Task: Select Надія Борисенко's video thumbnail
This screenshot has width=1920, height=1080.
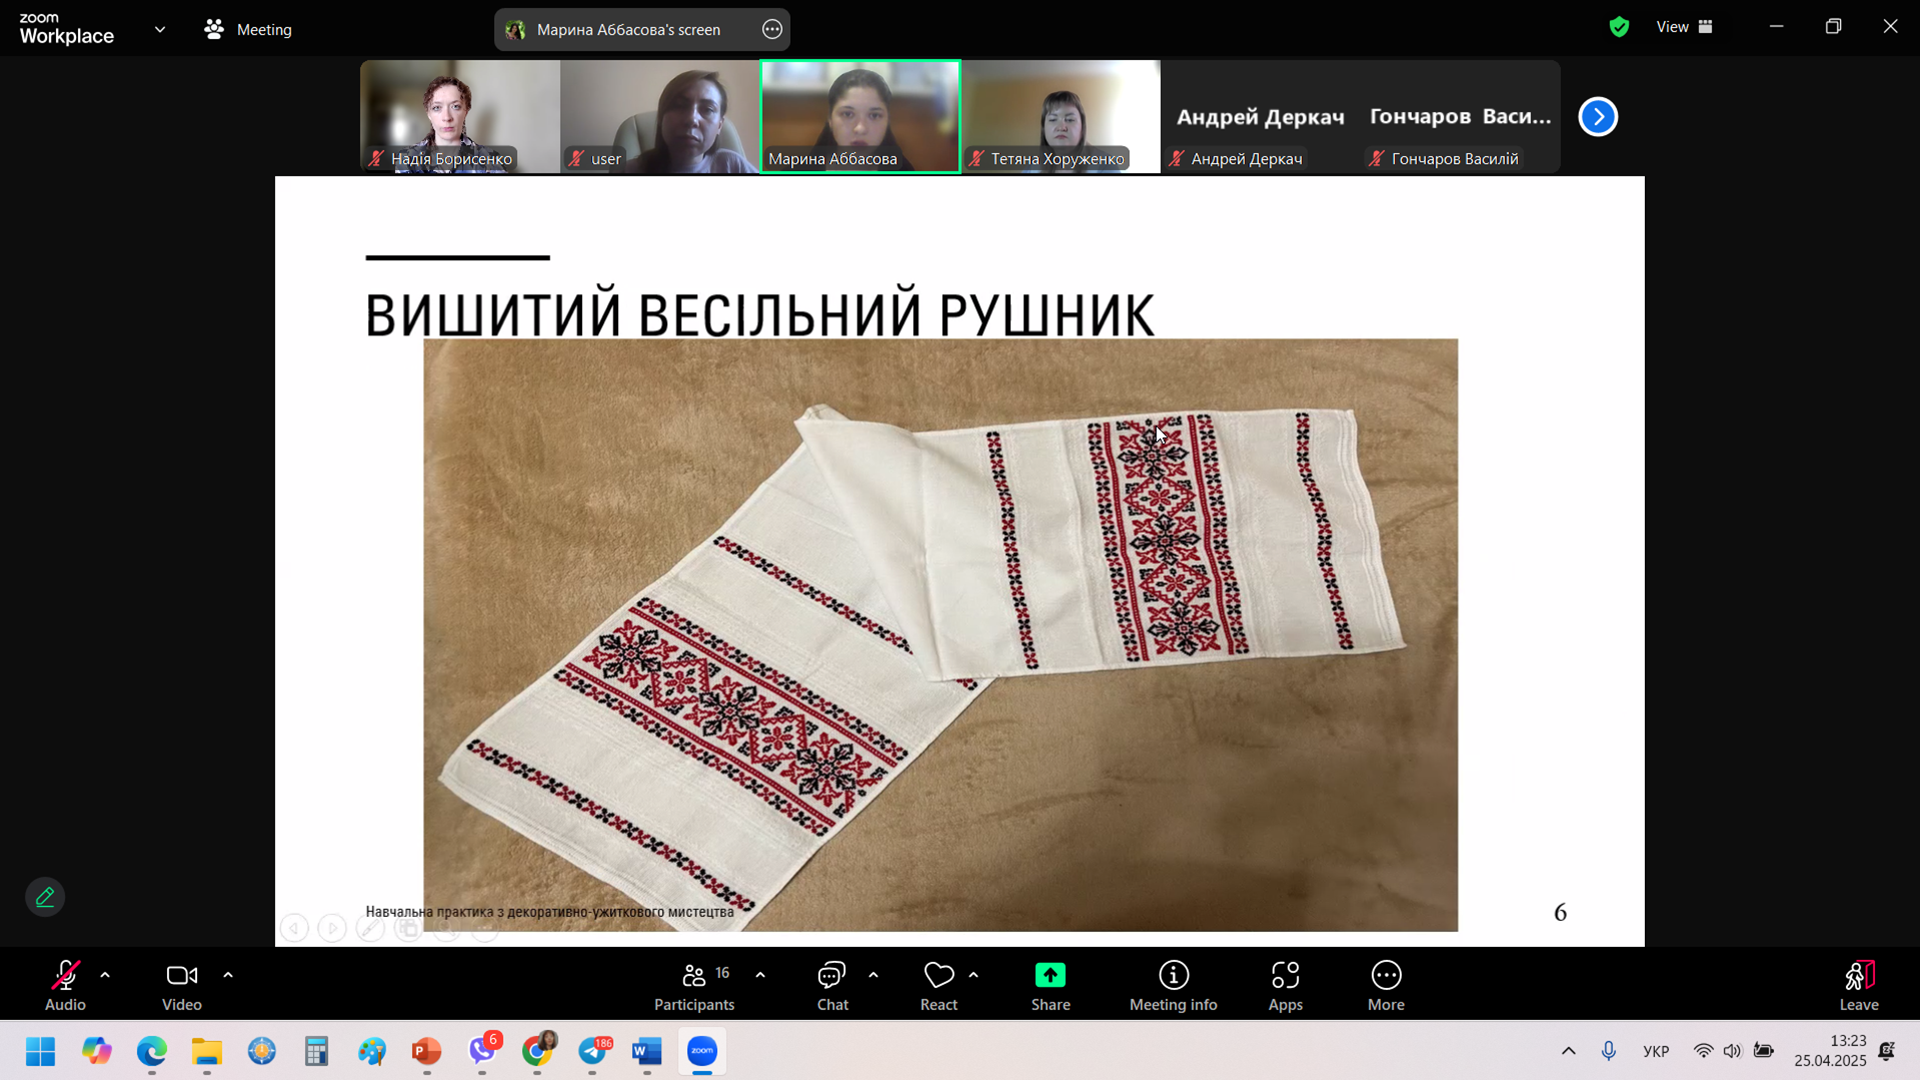Action: click(x=460, y=116)
